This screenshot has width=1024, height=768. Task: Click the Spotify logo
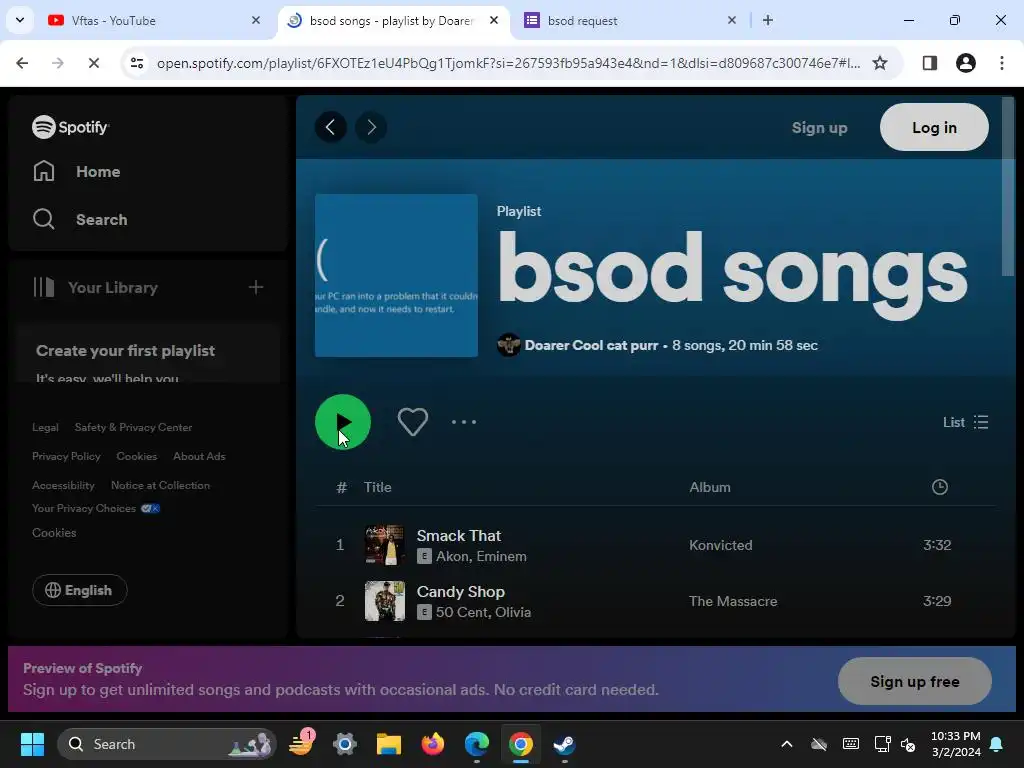point(71,127)
